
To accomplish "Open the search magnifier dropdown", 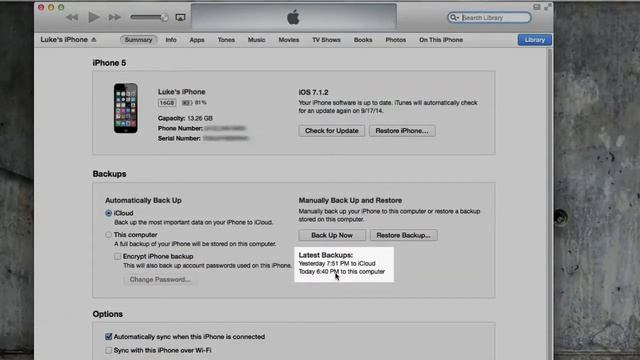I will [x=454, y=18].
